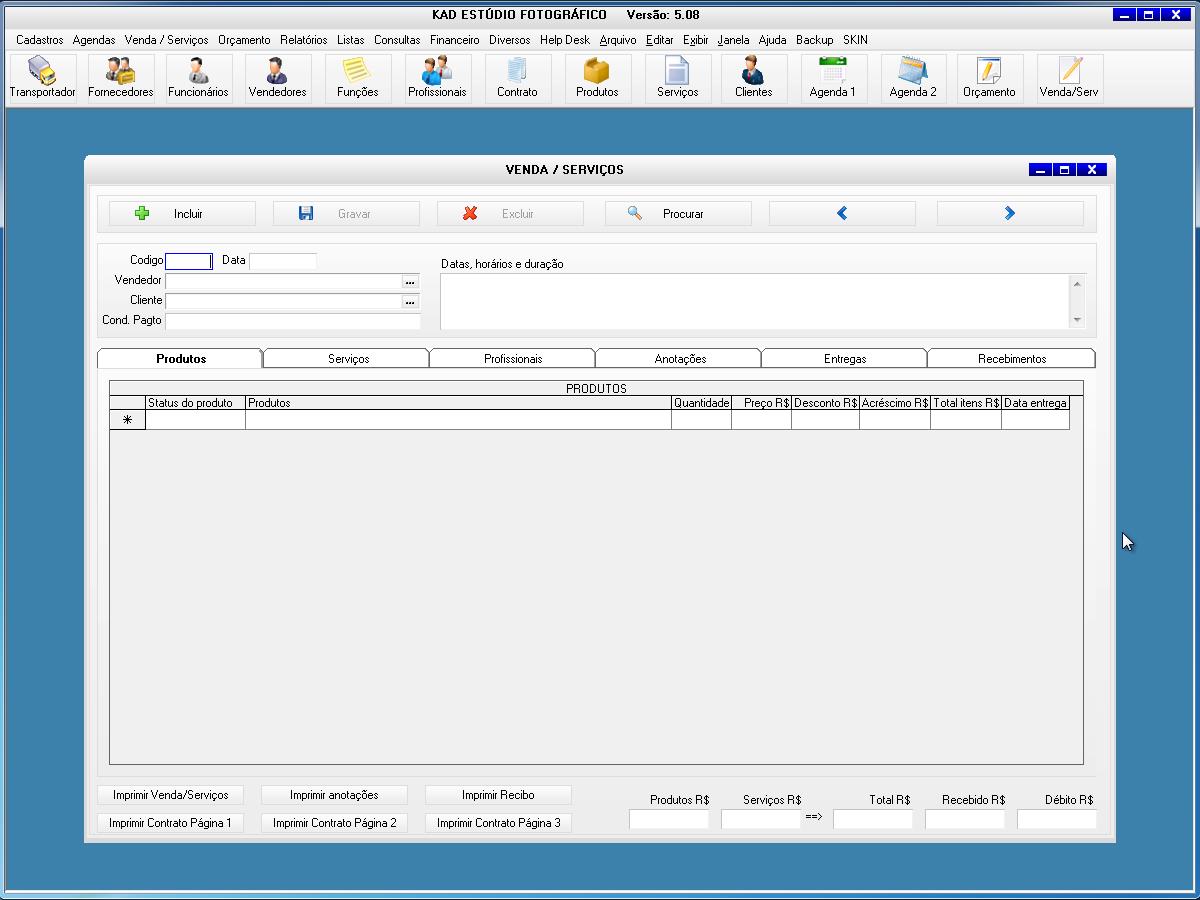Open the Financeiro menu

pyautogui.click(x=455, y=40)
